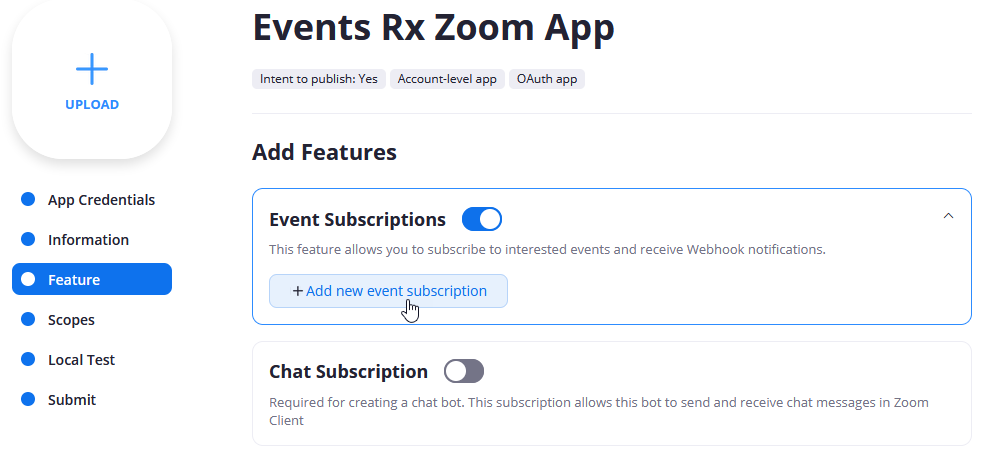The width and height of the screenshot is (981, 451).
Task: Click the OAuth app tag
Action: (547, 79)
